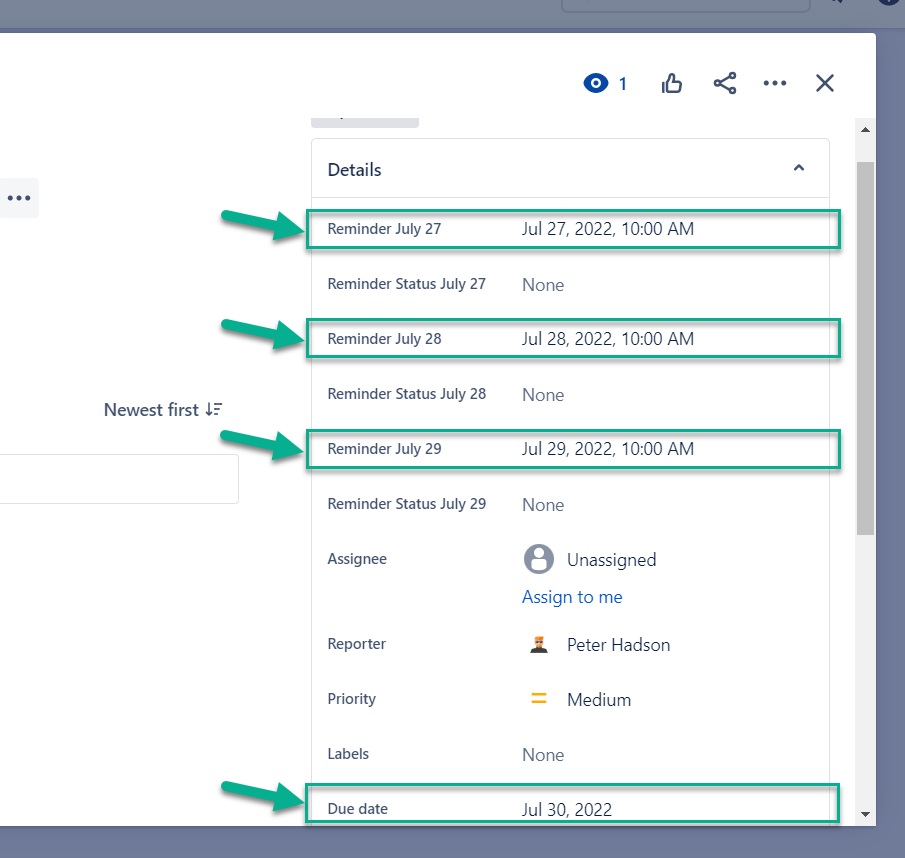Click into the comment input box
Image resolution: width=905 pixels, height=858 pixels.
[119, 479]
